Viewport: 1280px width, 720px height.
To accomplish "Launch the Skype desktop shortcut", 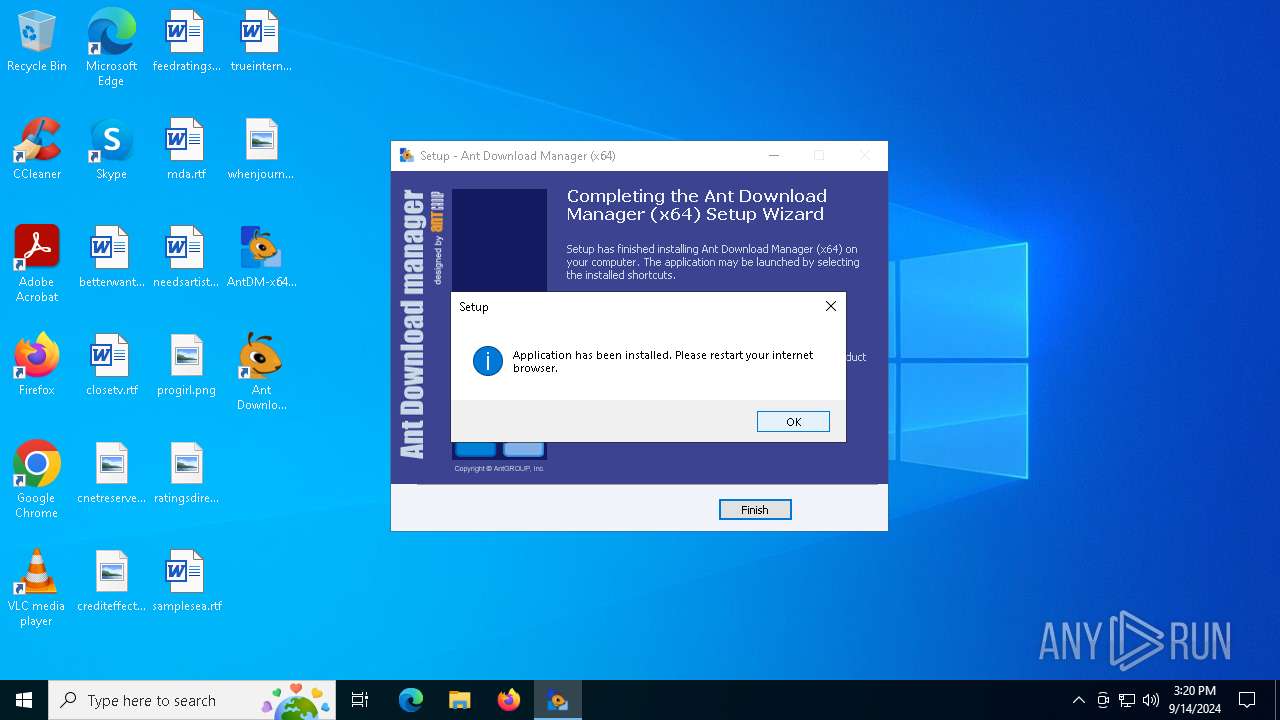I will 111,150.
